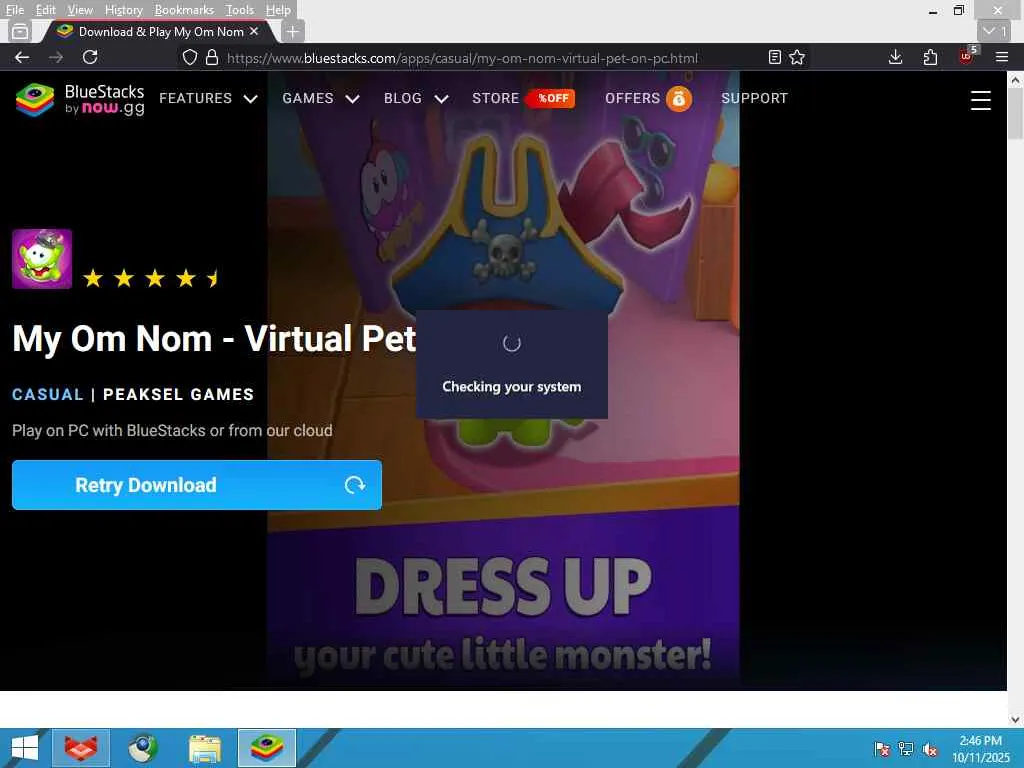Open the Firefox application menu
1024x768 pixels.
[x=1002, y=57]
